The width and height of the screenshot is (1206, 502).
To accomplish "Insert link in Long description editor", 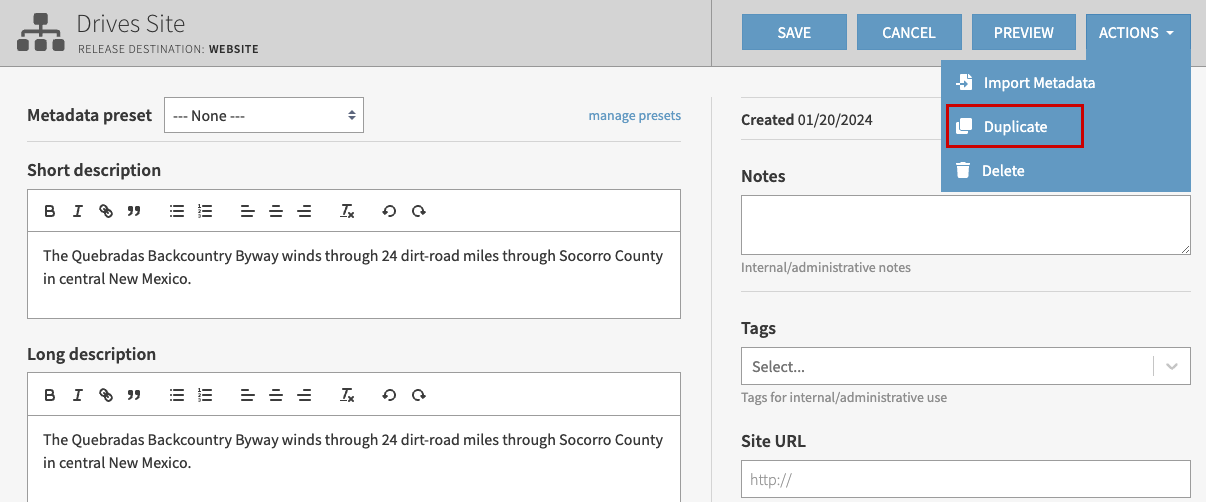I will pos(105,395).
